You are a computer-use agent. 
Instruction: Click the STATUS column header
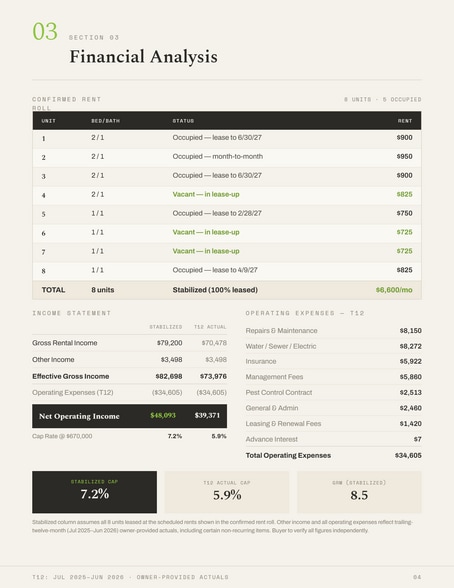tap(183, 121)
